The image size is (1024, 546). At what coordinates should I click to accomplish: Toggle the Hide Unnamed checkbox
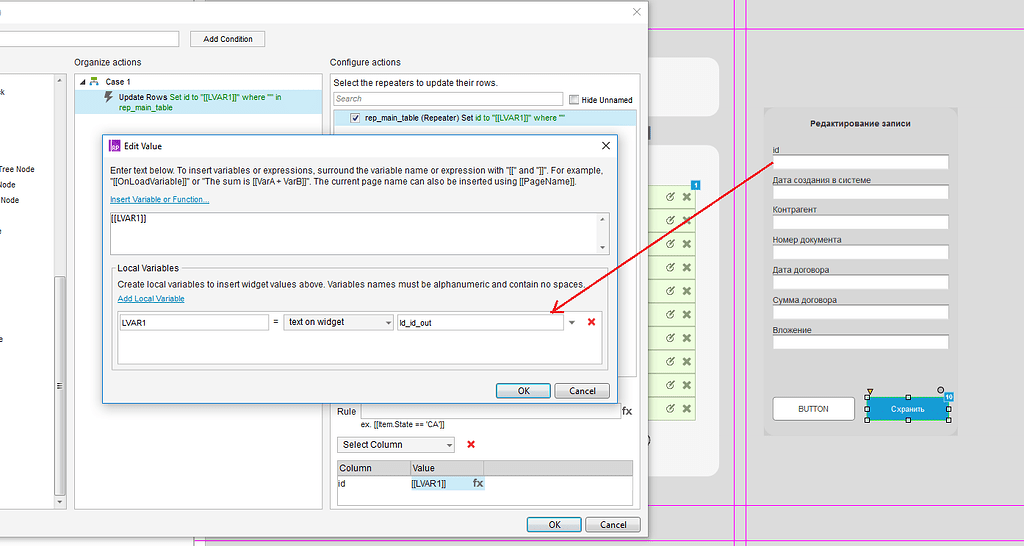point(574,100)
